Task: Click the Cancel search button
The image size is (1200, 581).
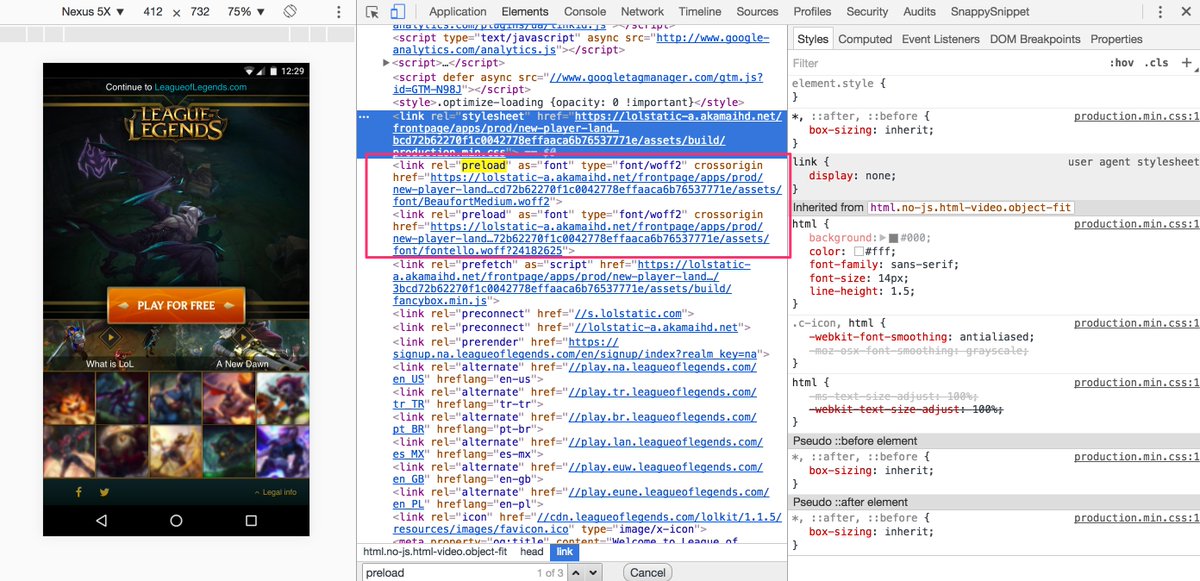Action: pos(647,573)
